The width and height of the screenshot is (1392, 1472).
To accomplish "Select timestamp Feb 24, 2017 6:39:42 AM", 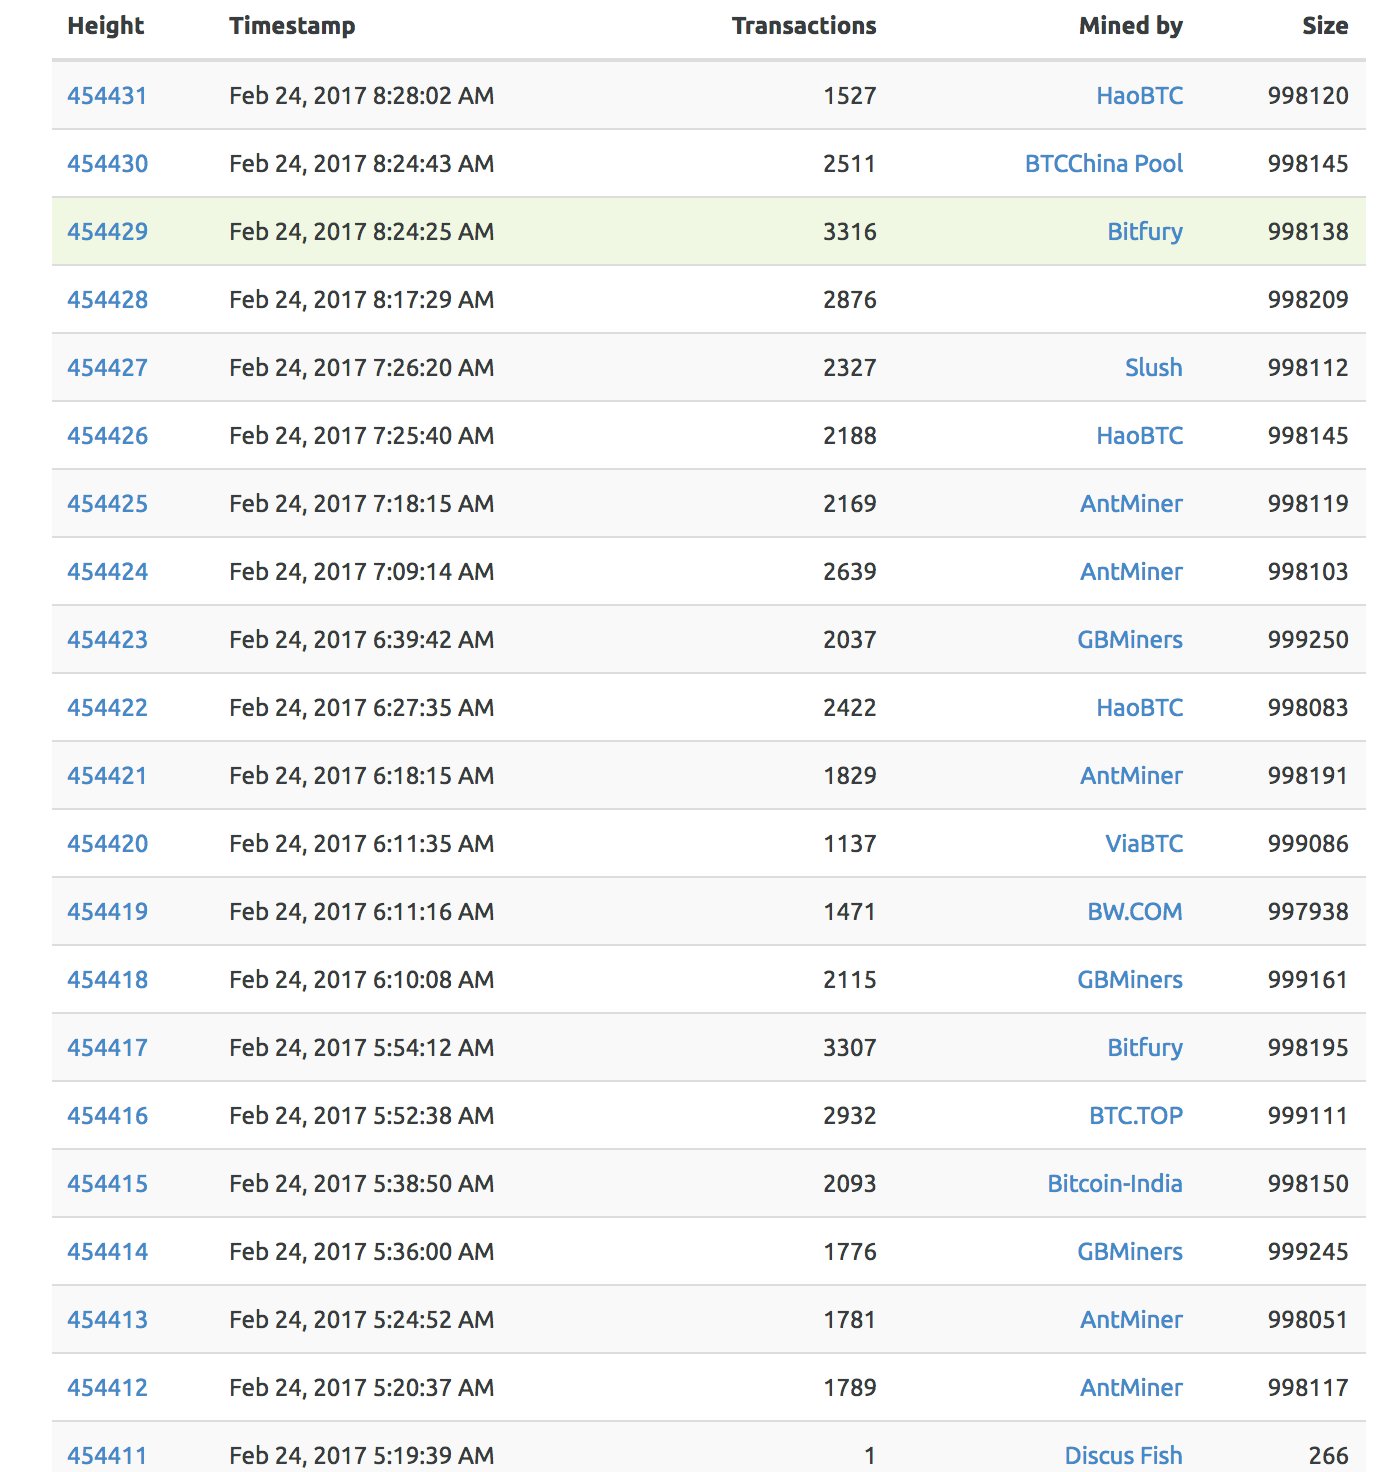I will pos(362,640).
